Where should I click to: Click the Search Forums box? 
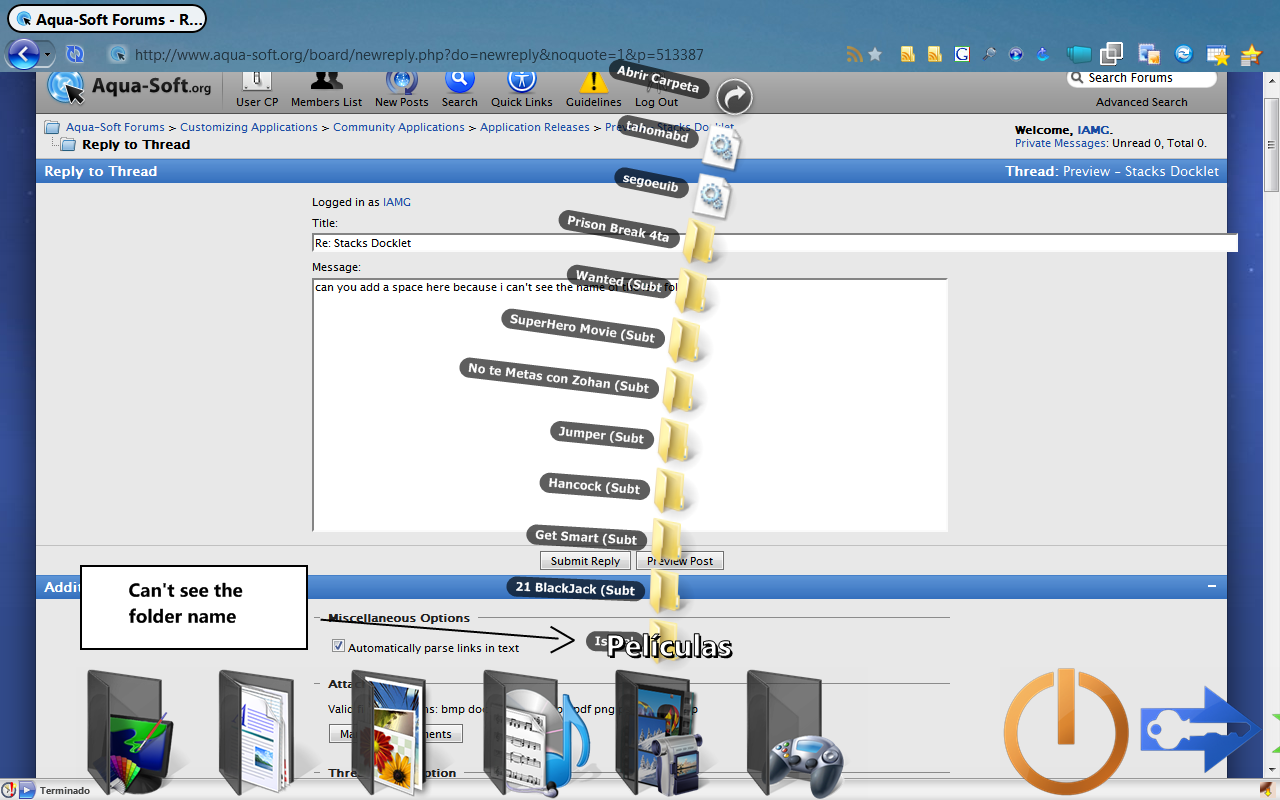[1142, 78]
